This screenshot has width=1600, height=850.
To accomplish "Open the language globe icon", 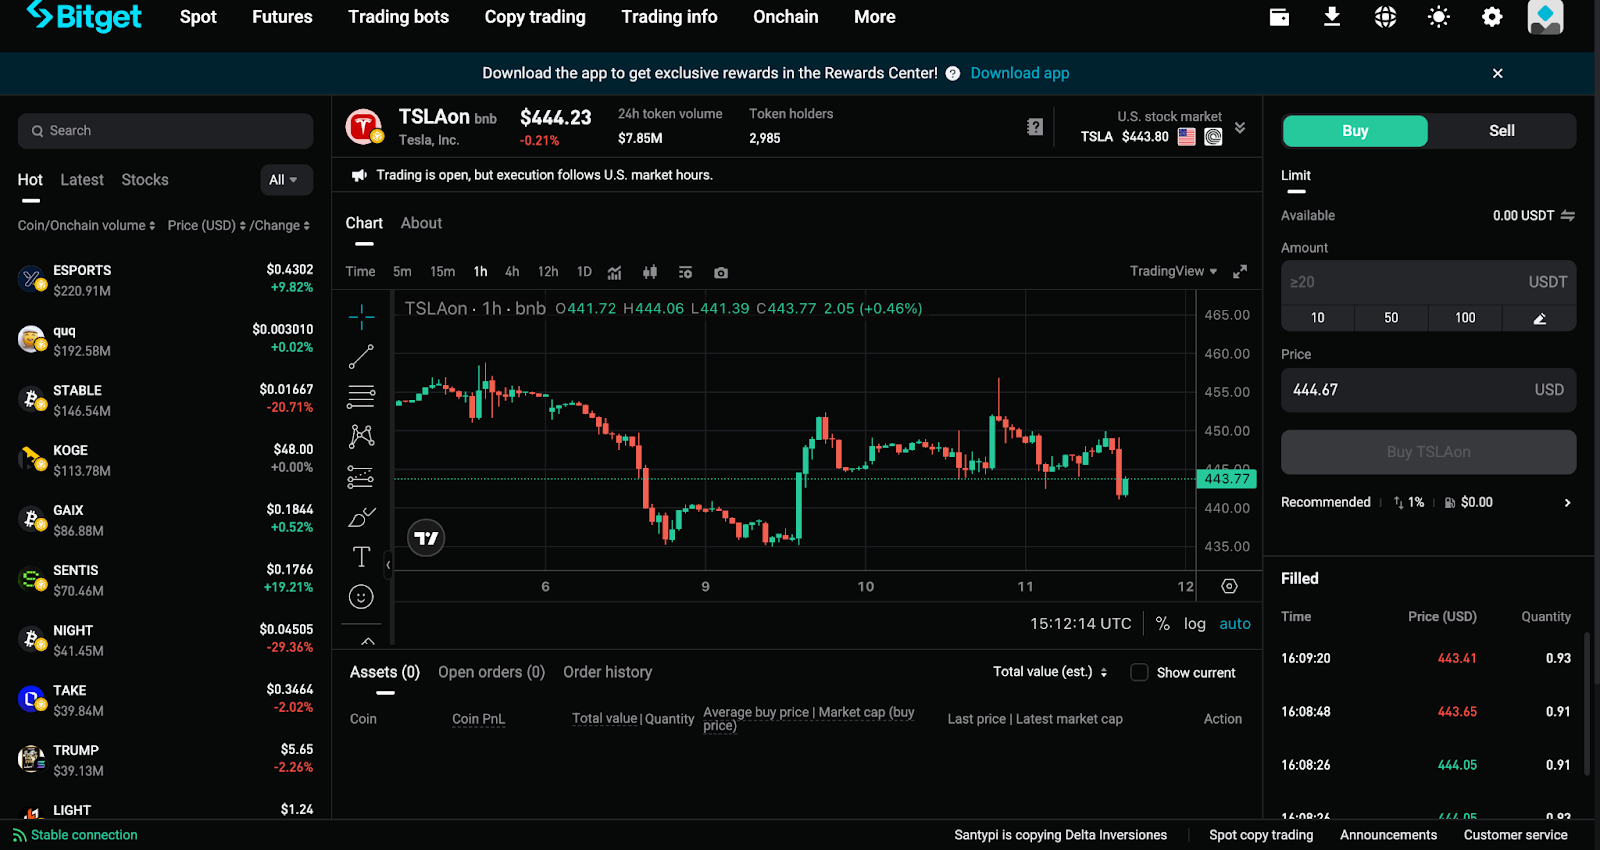I will 1385,17.
